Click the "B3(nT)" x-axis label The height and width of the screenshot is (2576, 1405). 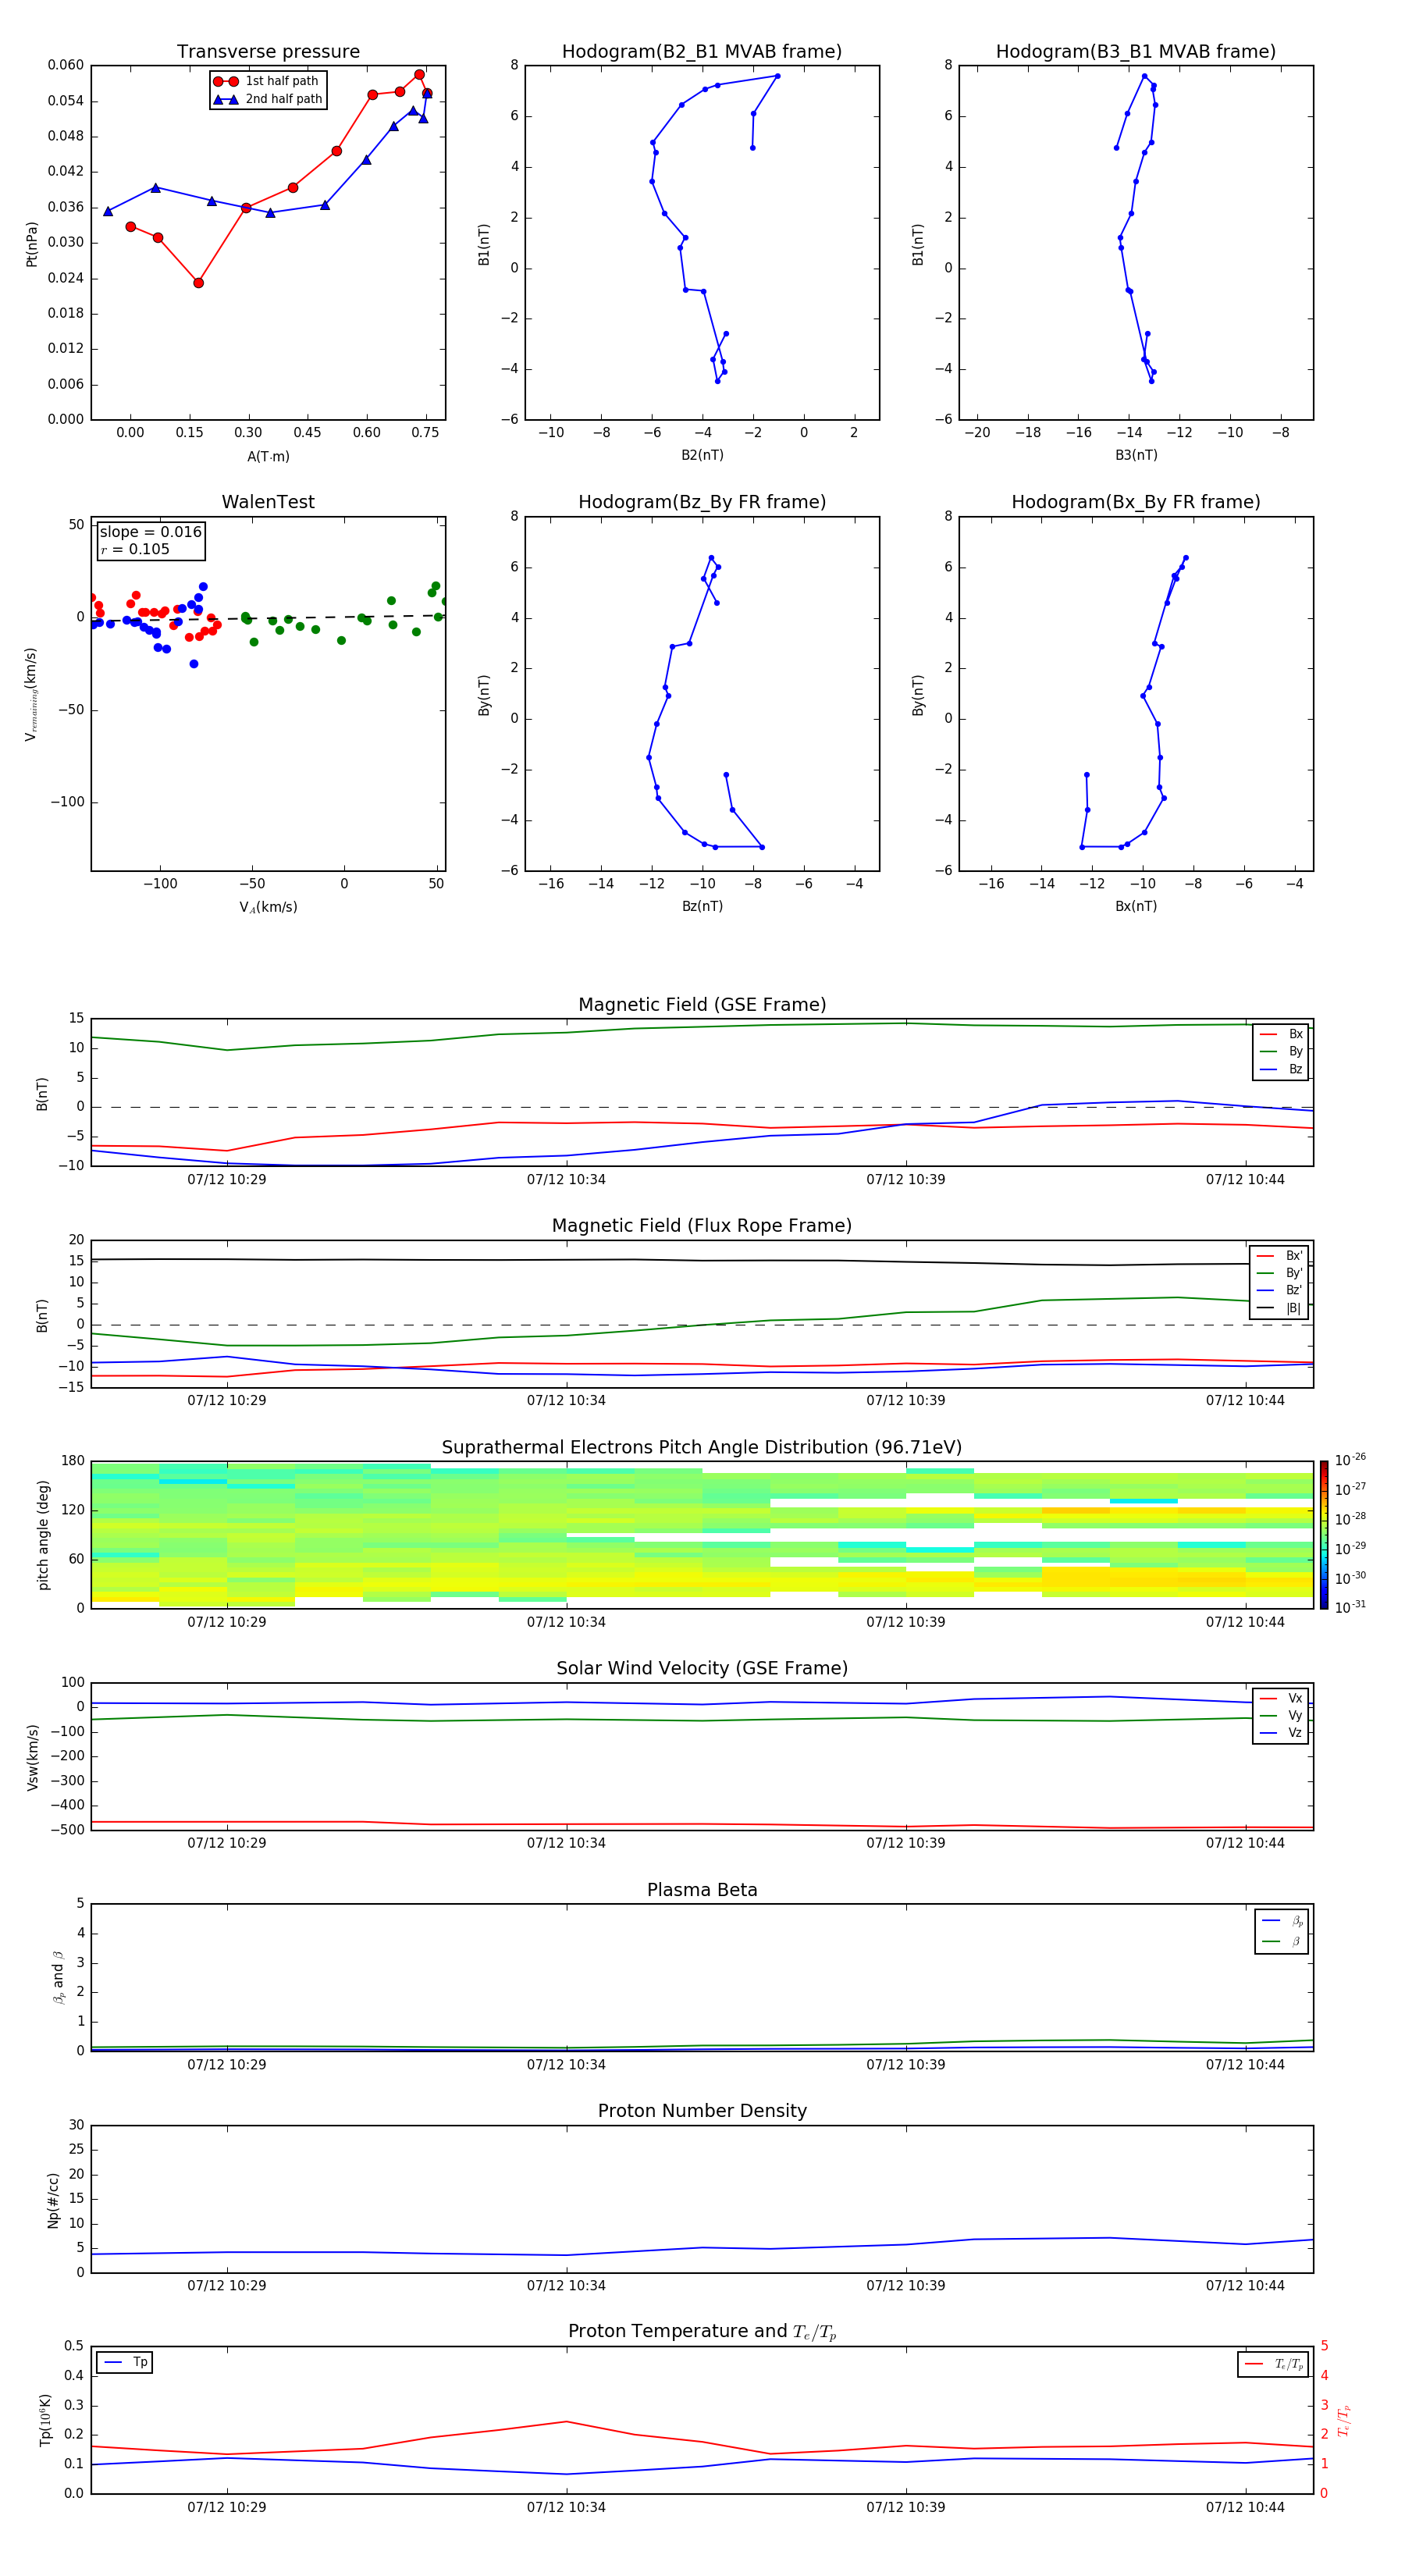tap(1136, 455)
